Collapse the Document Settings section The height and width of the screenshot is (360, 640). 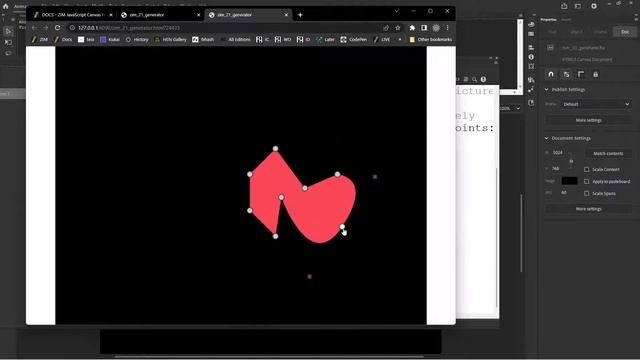tap(547, 138)
